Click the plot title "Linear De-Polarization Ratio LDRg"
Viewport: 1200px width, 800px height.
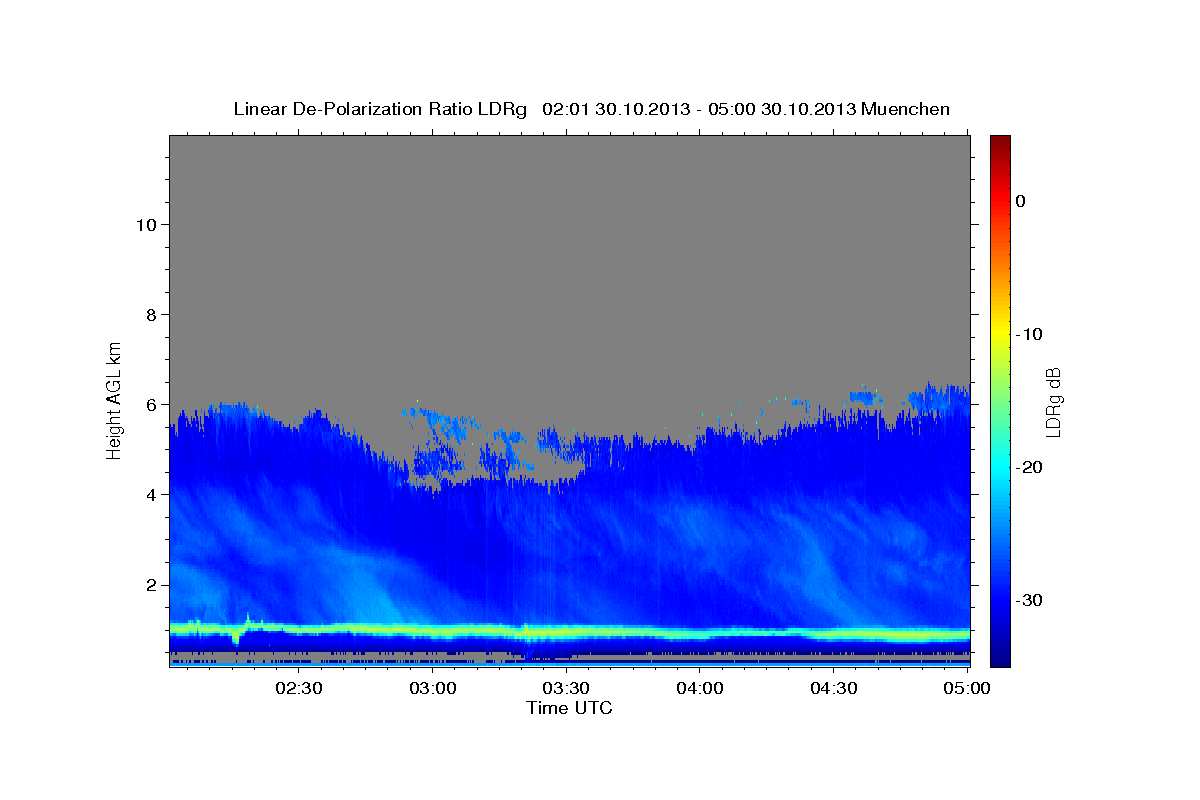pyautogui.click(x=379, y=109)
